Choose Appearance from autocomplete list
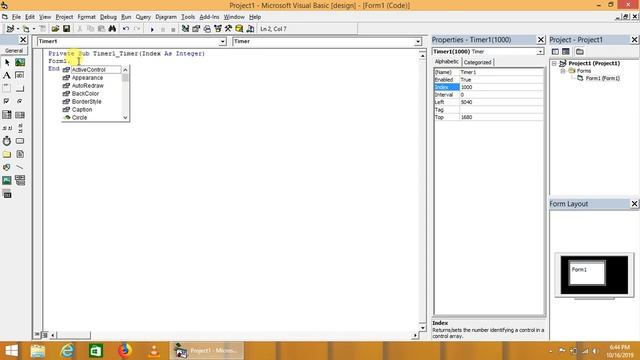Viewport: 640px width, 360px height. click(87, 78)
